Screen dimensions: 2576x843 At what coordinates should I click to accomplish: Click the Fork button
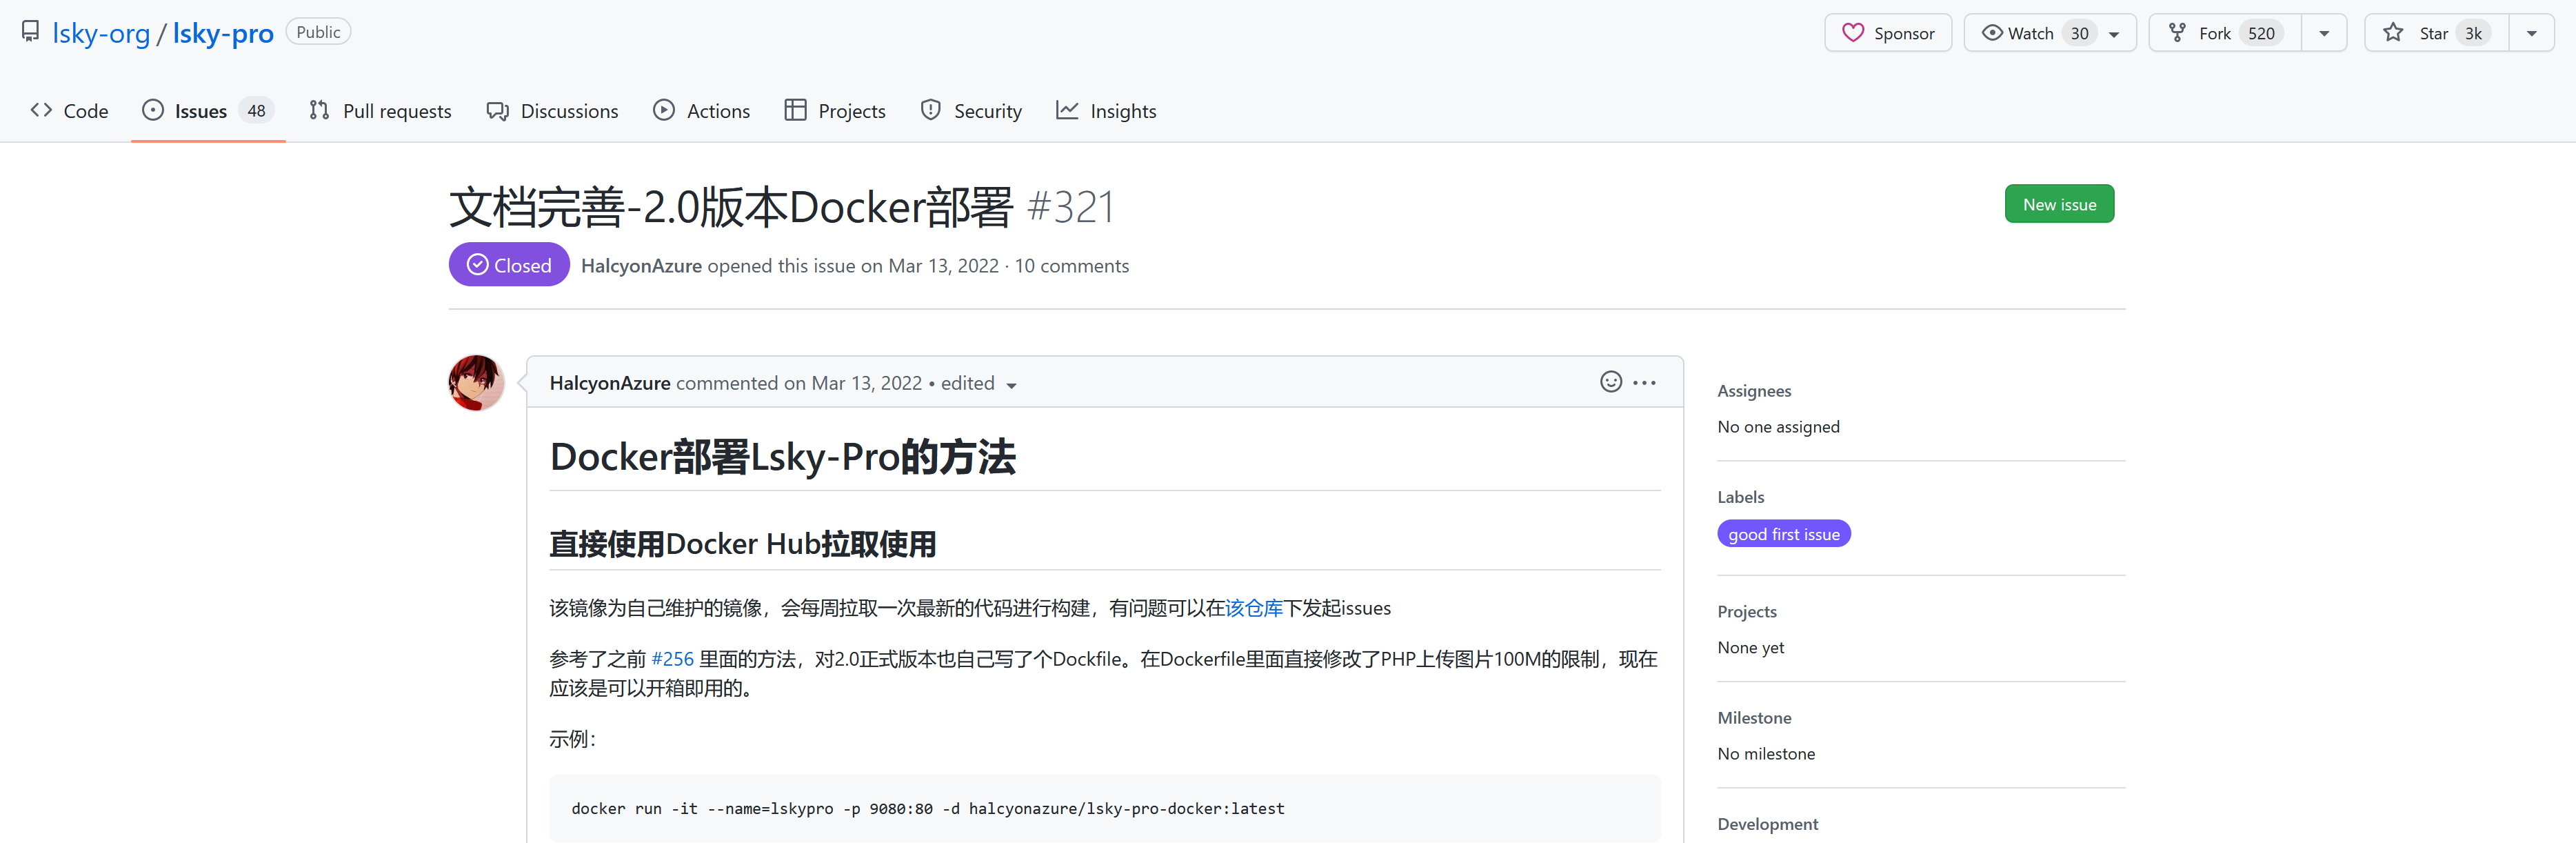click(x=2225, y=33)
